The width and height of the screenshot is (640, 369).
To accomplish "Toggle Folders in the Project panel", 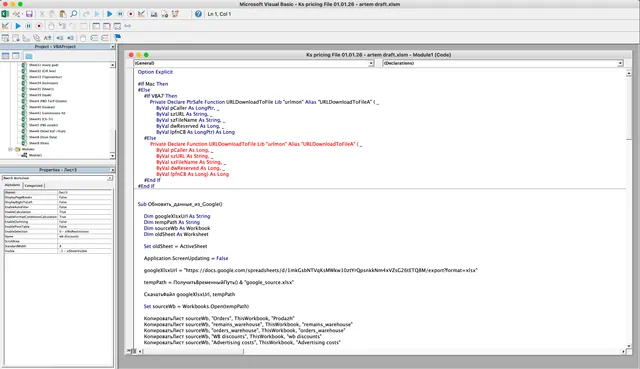I will (x=29, y=56).
